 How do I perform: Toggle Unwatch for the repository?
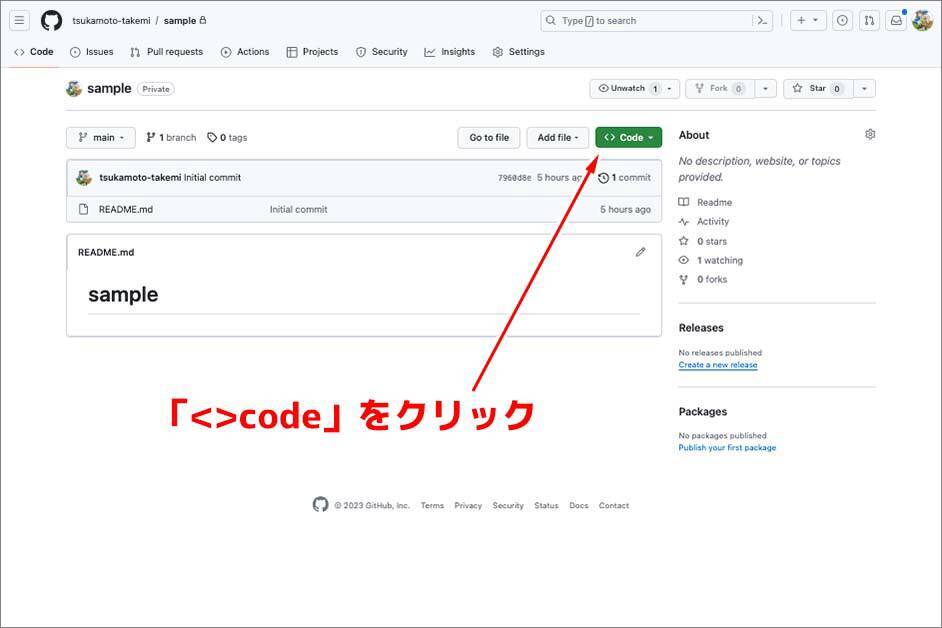[x=627, y=89]
